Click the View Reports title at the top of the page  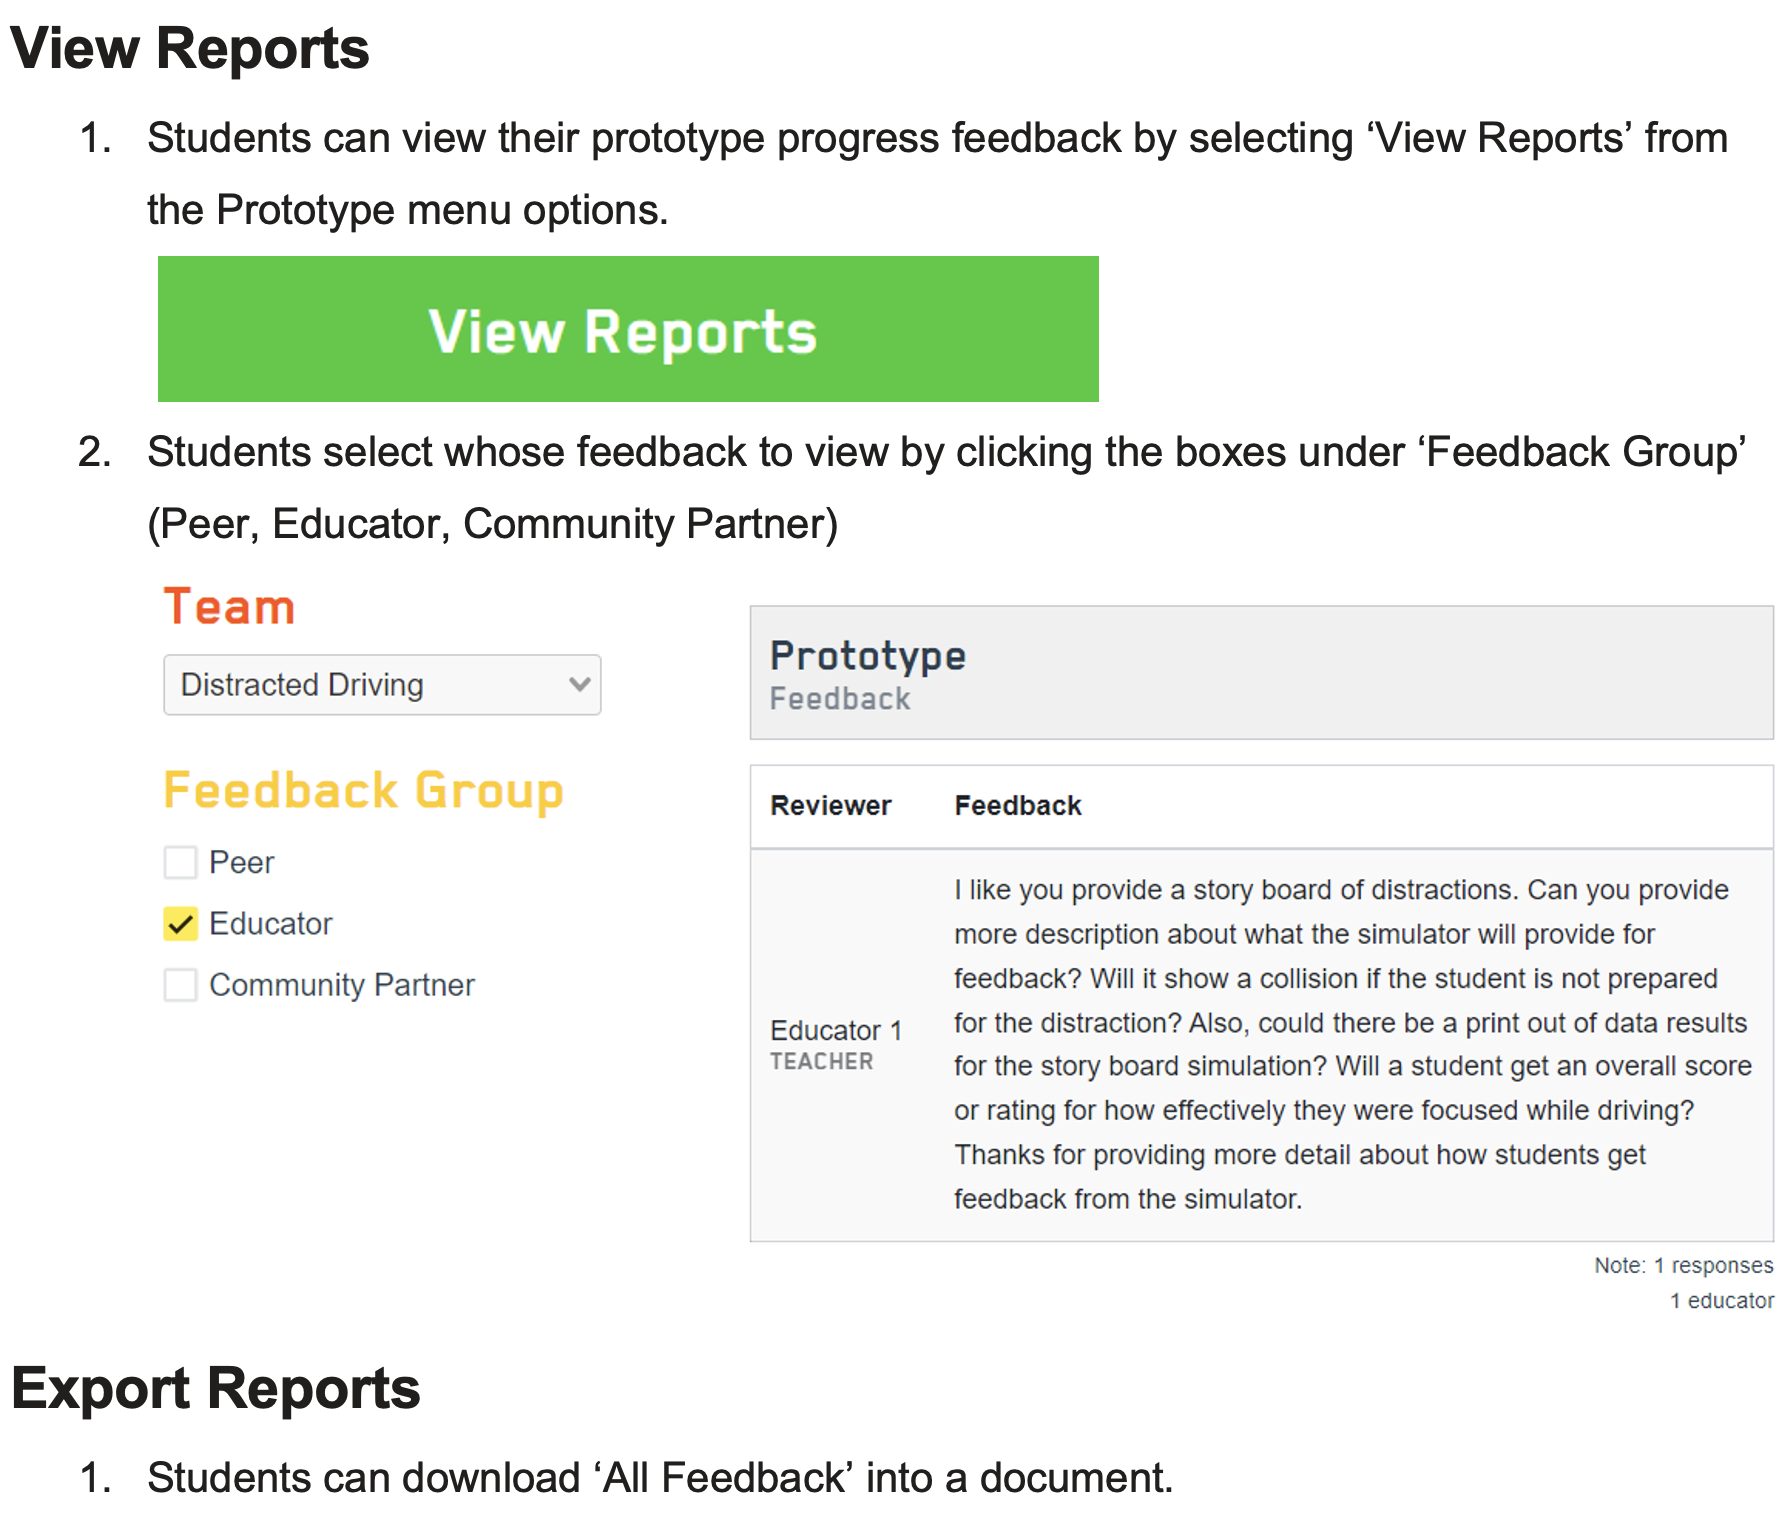pyautogui.click(x=190, y=48)
